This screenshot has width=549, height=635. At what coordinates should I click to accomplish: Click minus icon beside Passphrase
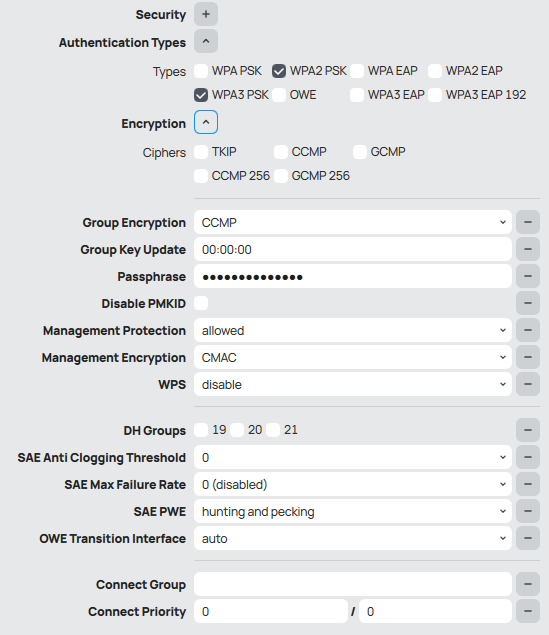(x=528, y=276)
